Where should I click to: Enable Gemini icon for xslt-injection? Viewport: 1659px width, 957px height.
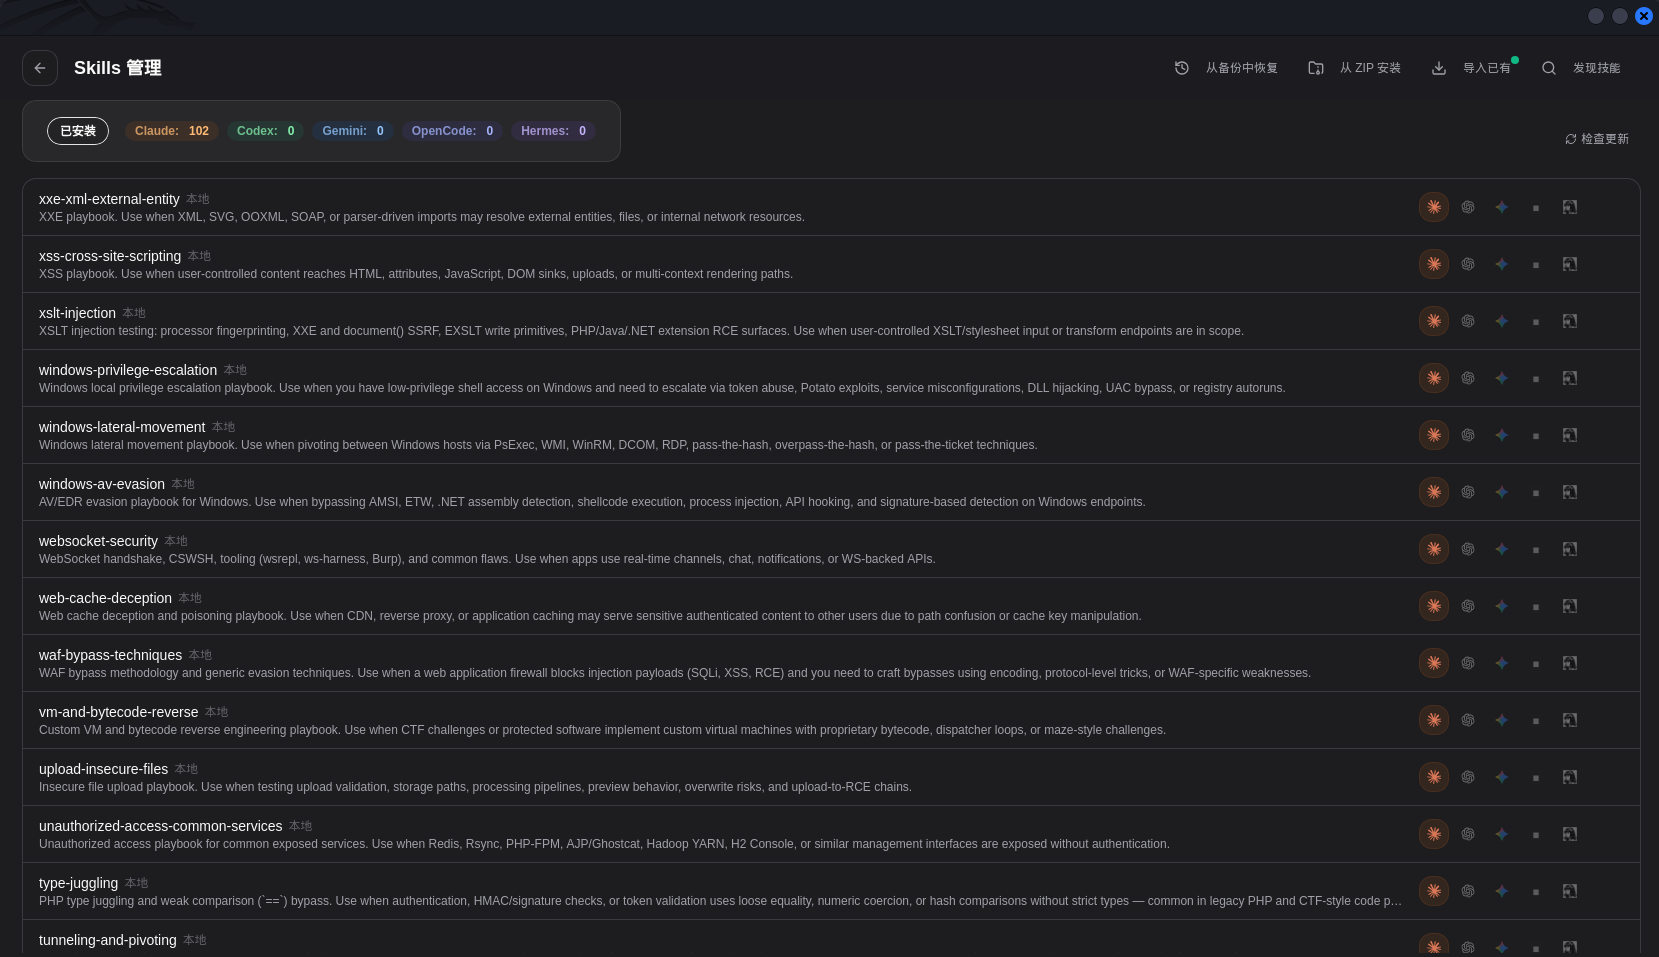tap(1502, 321)
